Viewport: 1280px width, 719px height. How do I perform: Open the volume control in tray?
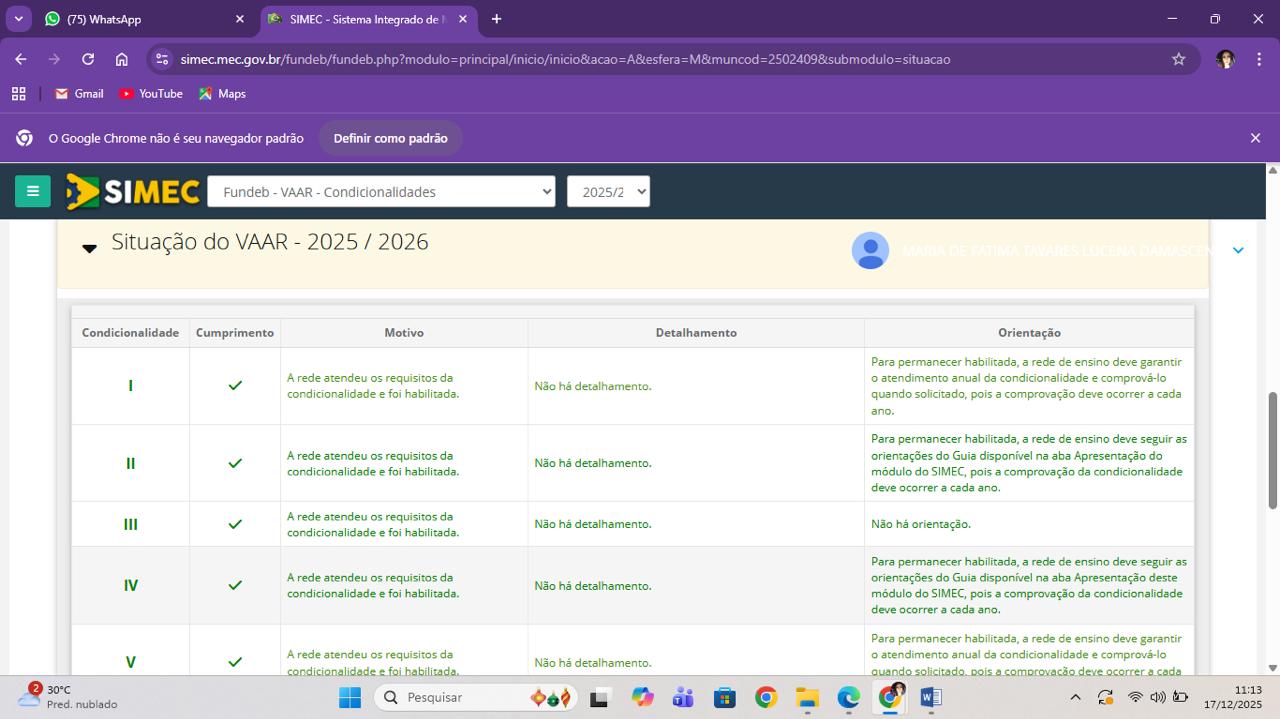click(x=1158, y=697)
